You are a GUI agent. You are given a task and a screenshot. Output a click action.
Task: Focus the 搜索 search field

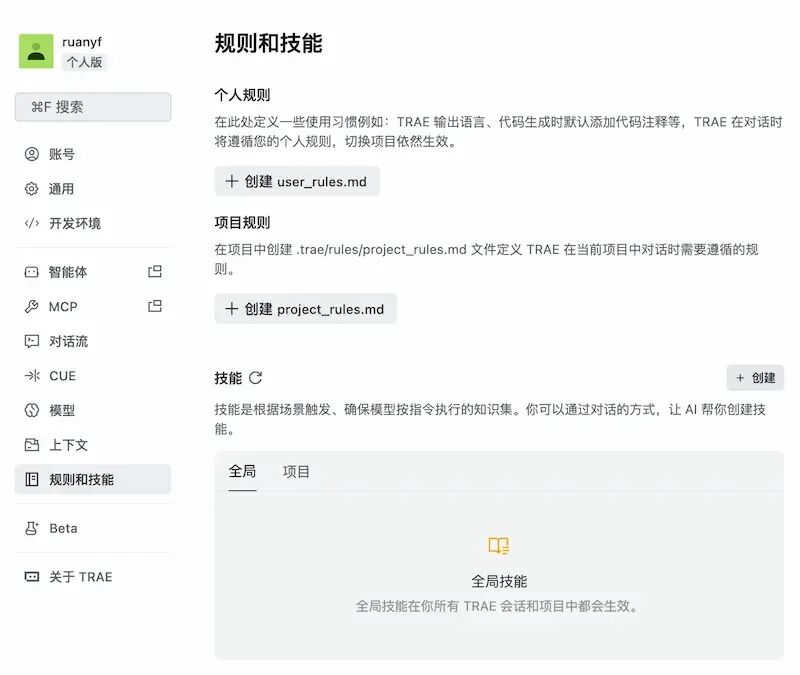tap(93, 107)
